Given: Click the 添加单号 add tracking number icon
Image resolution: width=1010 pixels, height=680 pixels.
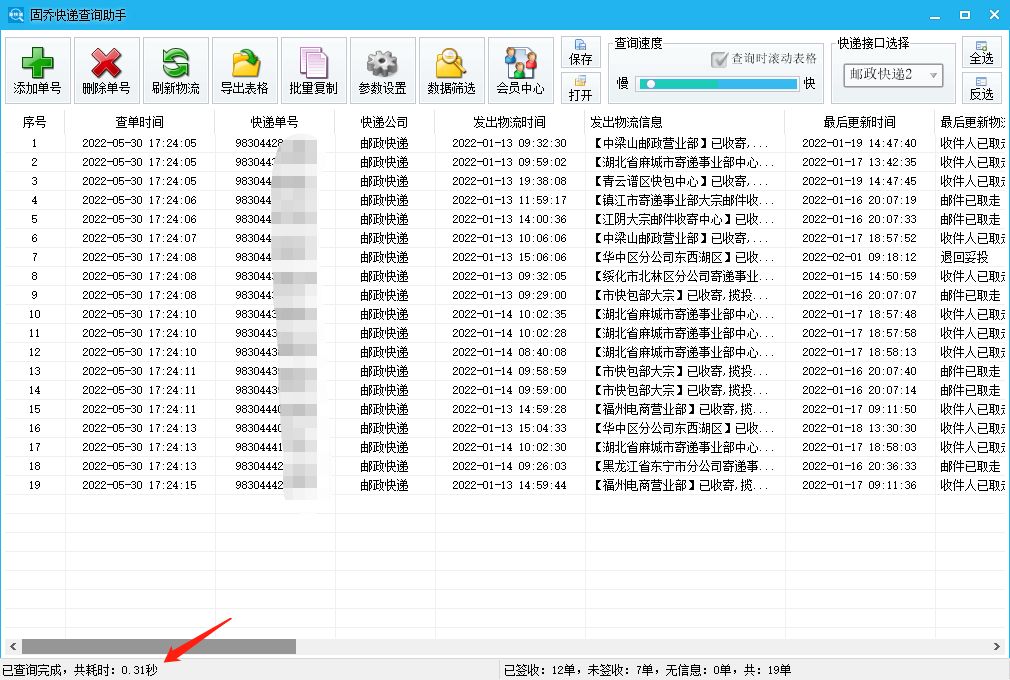Looking at the screenshot, I should coord(36,68).
